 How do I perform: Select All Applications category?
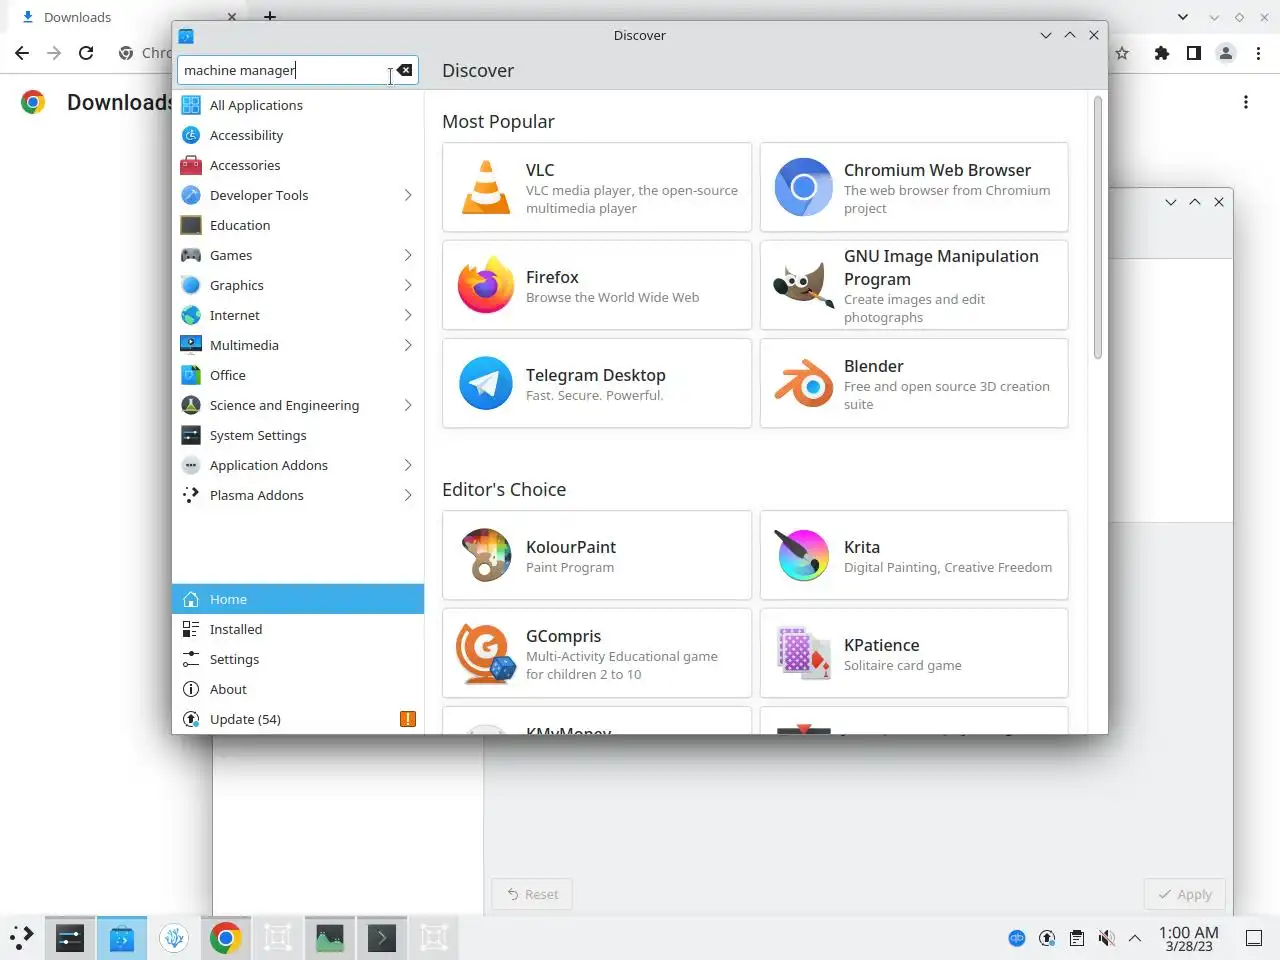point(298,105)
